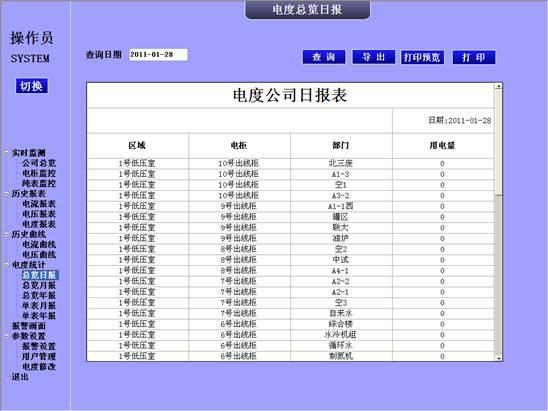Image resolution: width=548 pixels, height=411 pixels.
Task: Open 打印预览 print preview
Action: pos(422,57)
